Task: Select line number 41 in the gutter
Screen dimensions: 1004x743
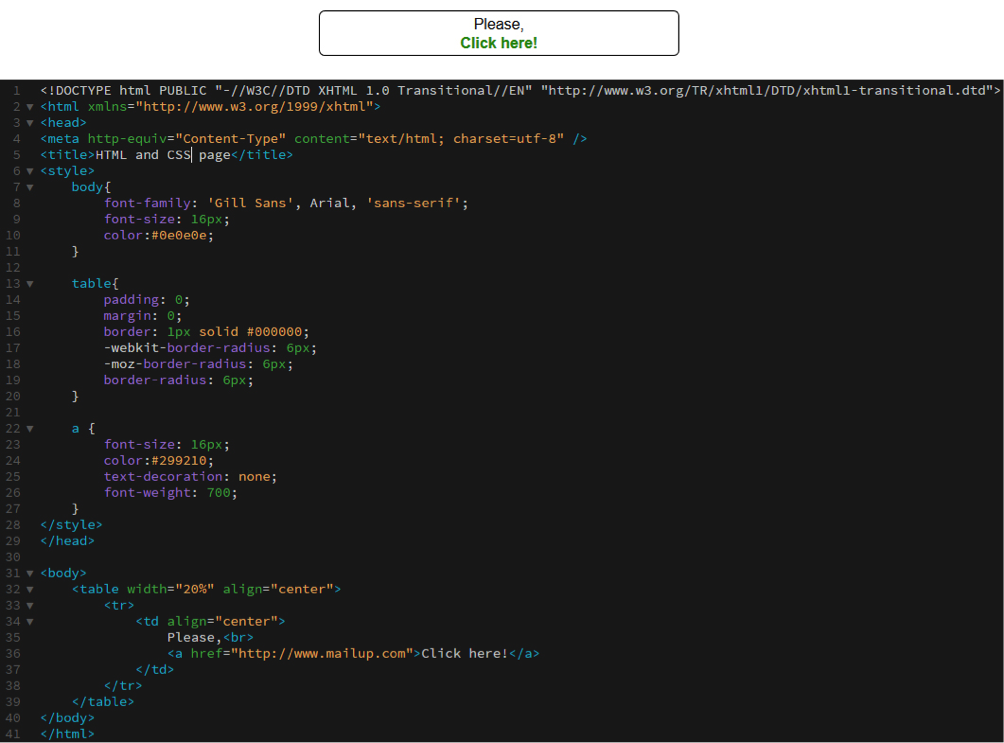Action: point(13,734)
